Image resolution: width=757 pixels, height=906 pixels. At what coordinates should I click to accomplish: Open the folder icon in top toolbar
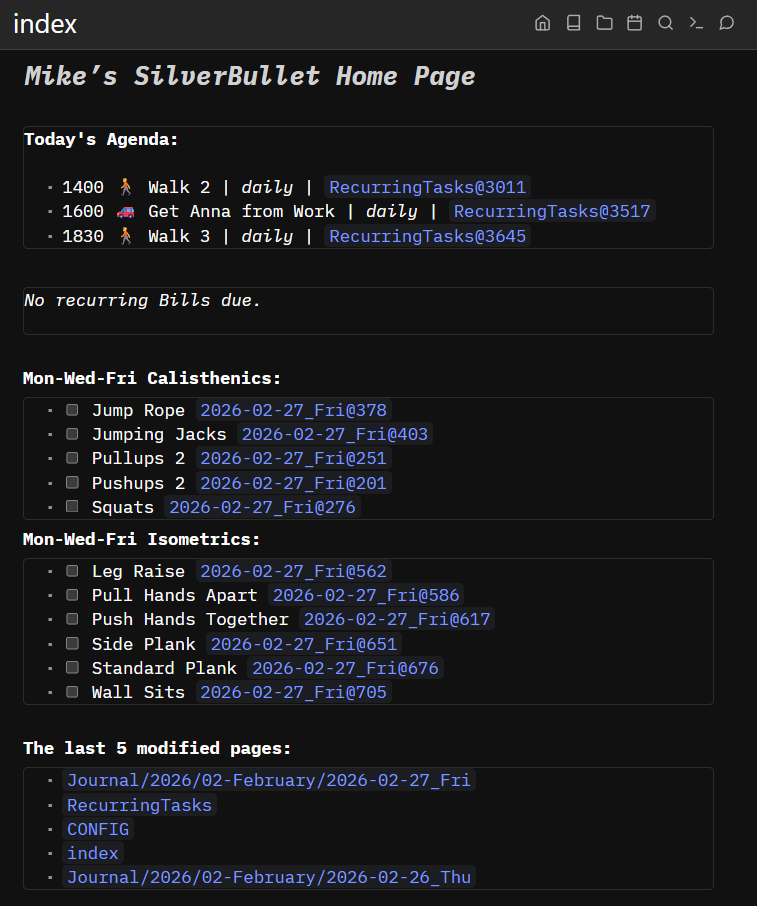click(604, 23)
